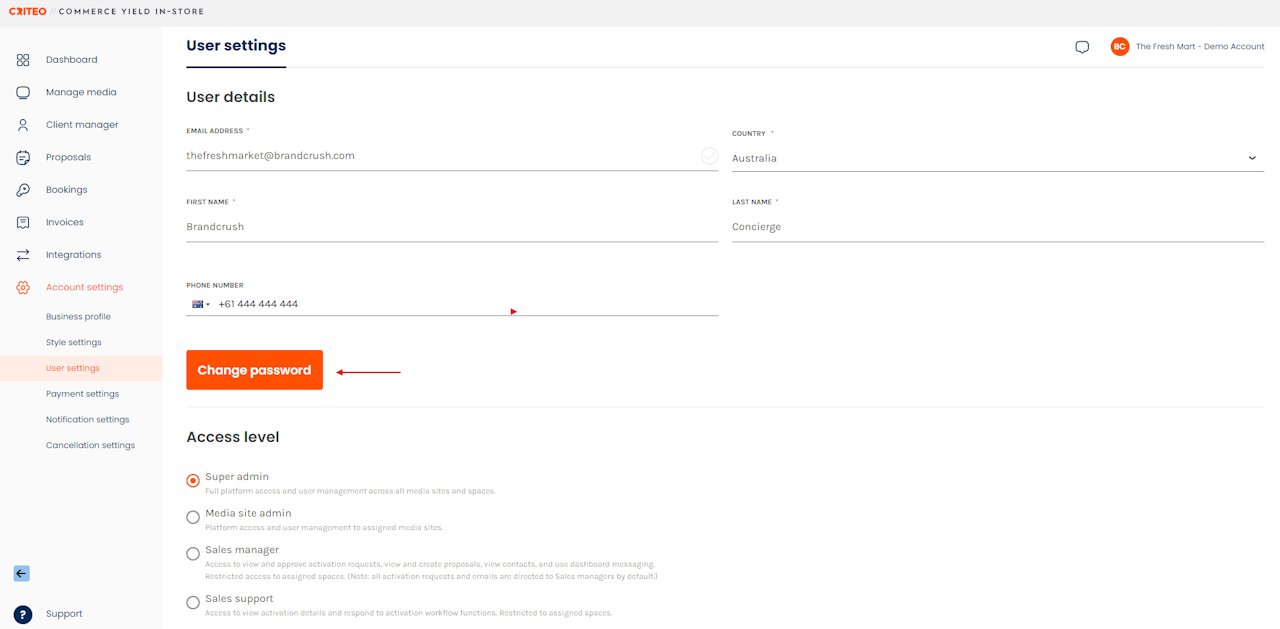Open the phone country flag selector

(x=201, y=304)
